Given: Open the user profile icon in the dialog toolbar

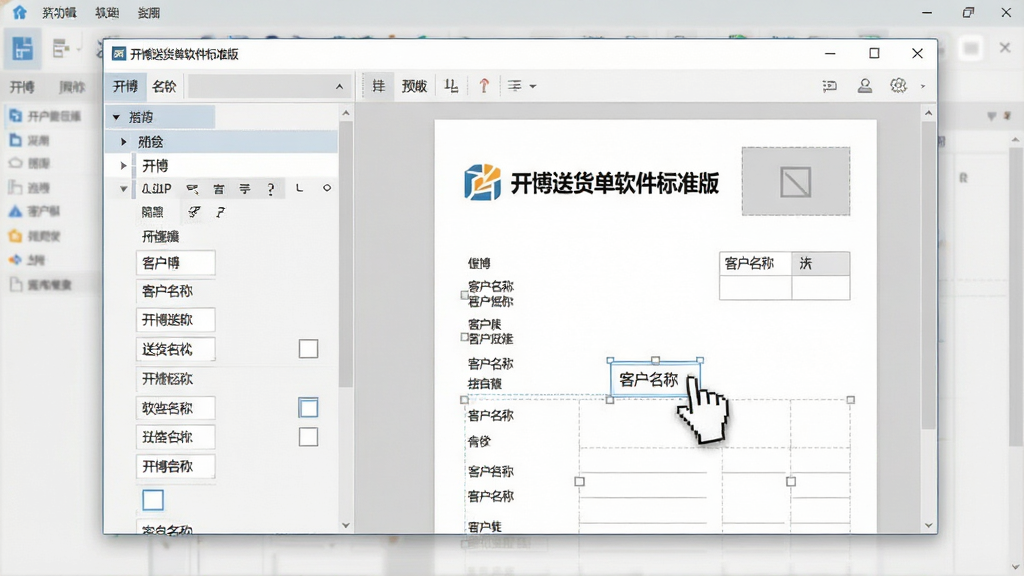Looking at the screenshot, I should coord(865,86).
